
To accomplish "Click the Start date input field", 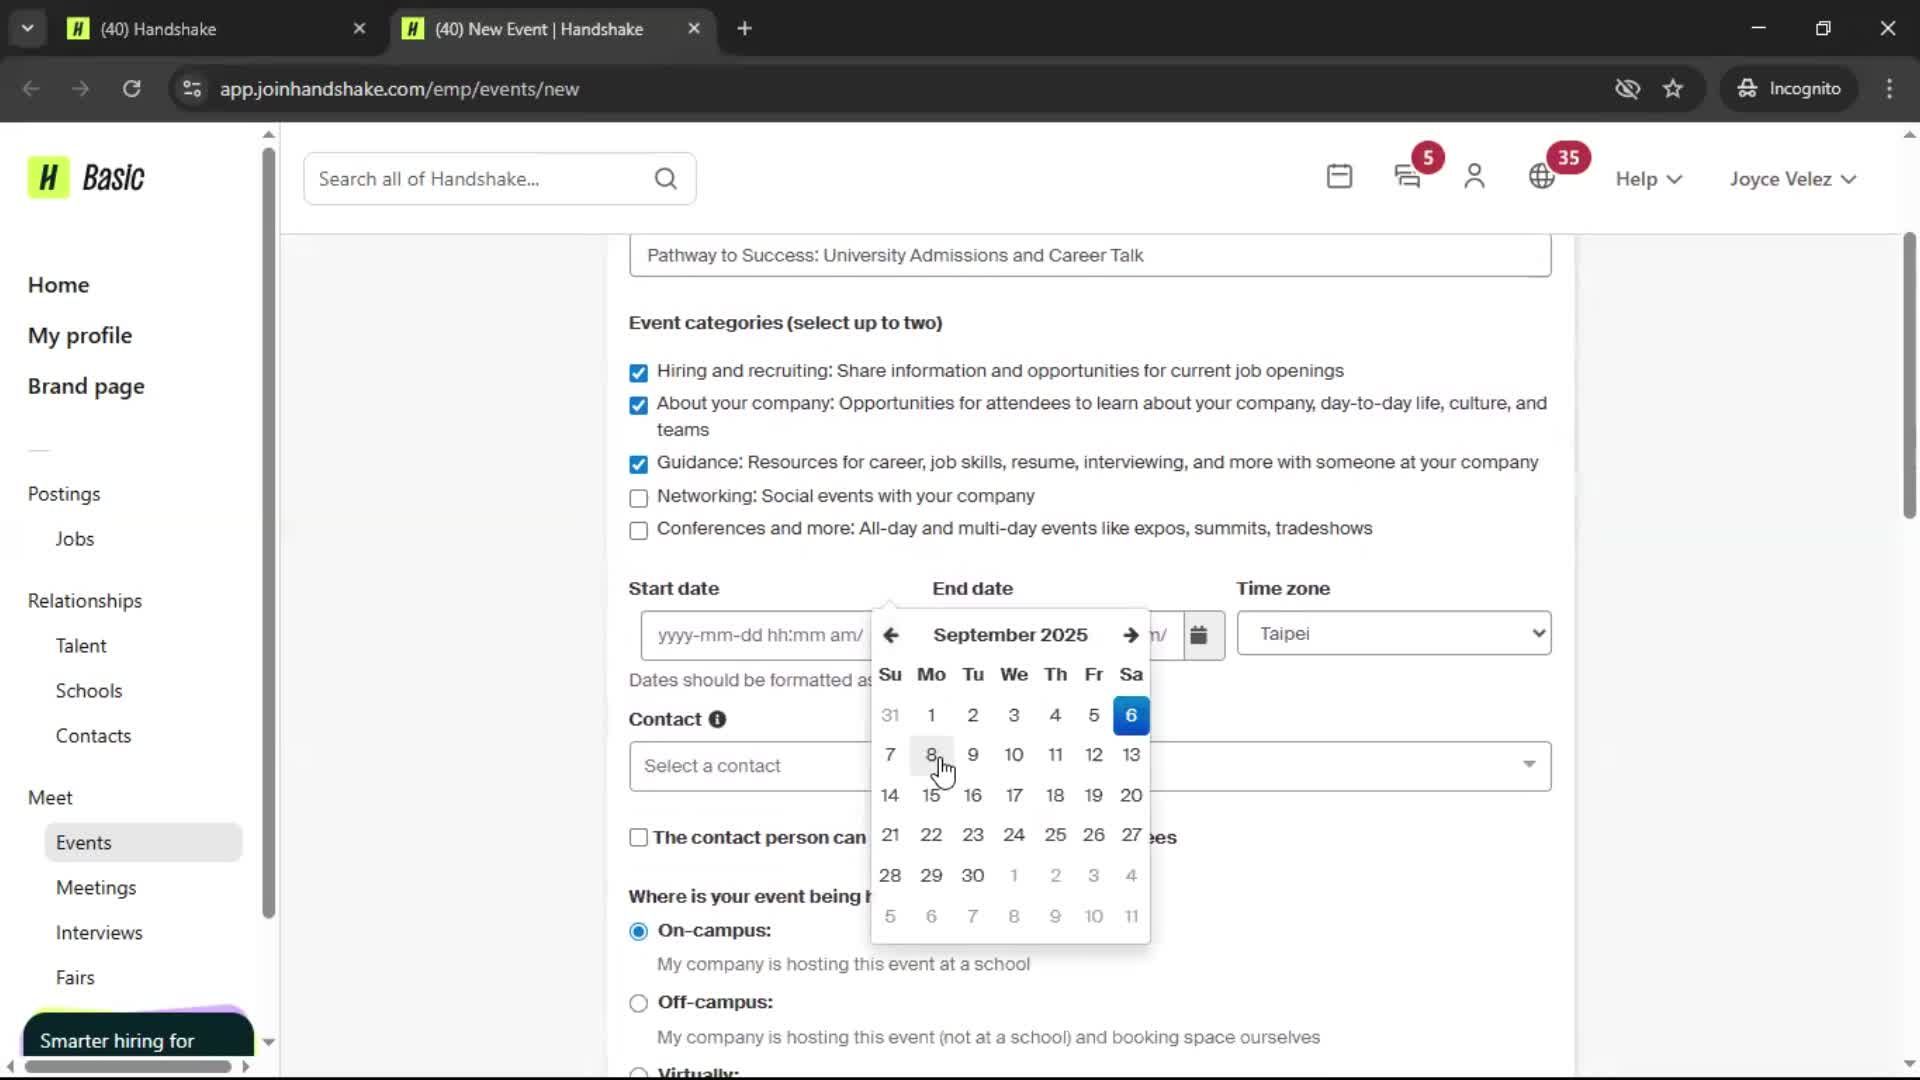I will point(757,635).
